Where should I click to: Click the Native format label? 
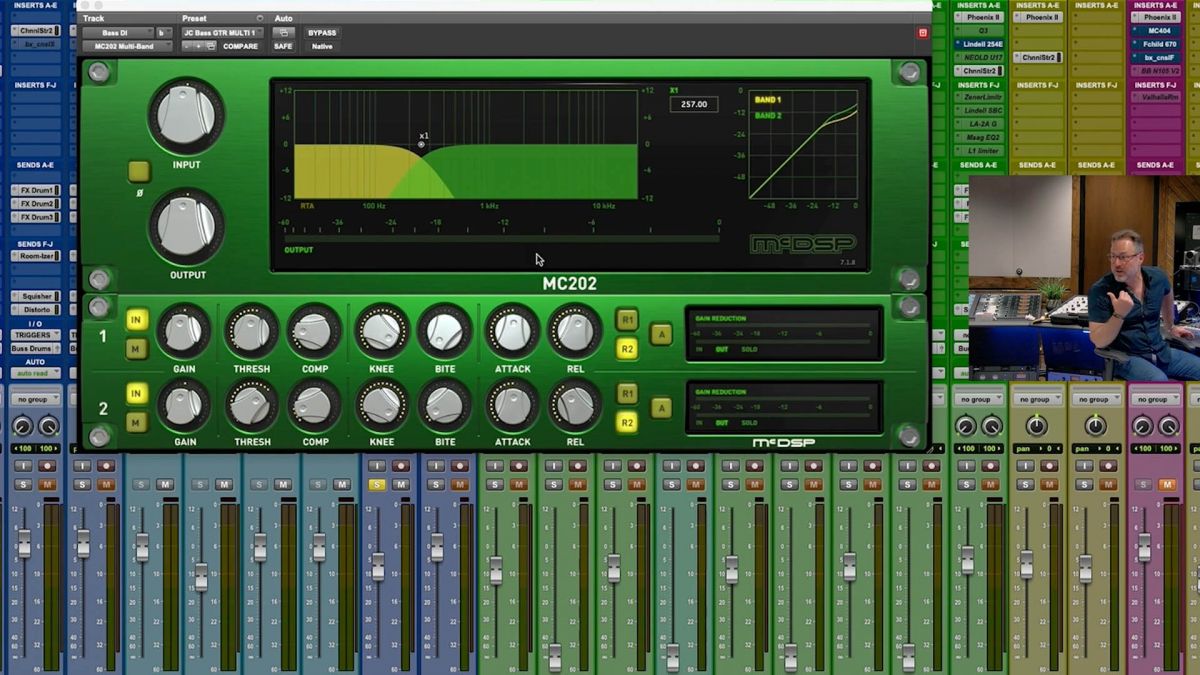(x=322, y=46)
